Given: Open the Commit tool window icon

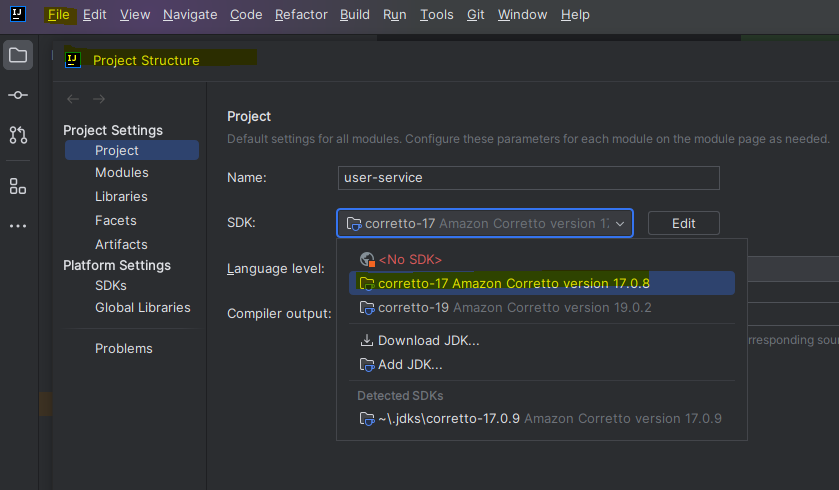Looking at the screenshot, I should tap(18, 95).
